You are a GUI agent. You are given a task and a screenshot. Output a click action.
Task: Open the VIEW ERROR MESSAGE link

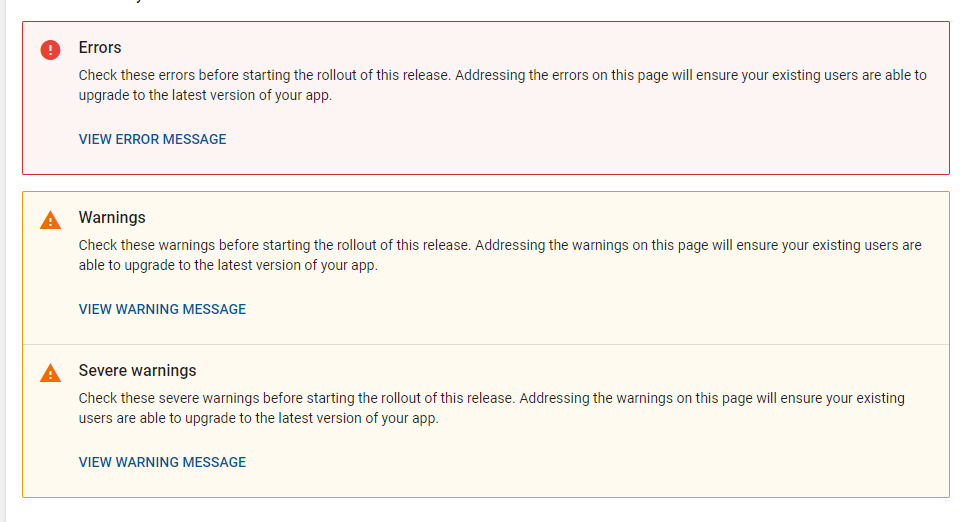coord(152,140)
